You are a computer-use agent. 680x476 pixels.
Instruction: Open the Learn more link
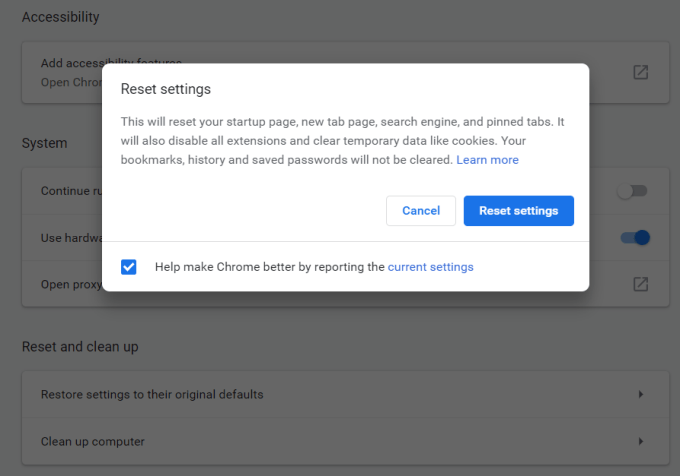pos(487,160)
